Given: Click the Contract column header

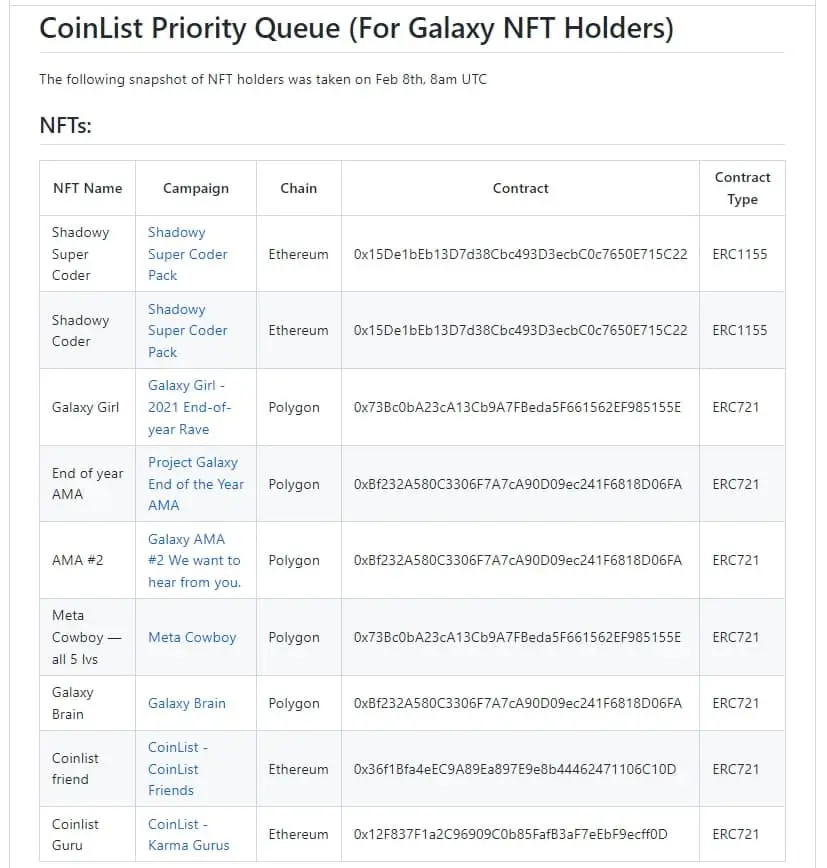Looking at the screenshot, I should tap(520, 188).
